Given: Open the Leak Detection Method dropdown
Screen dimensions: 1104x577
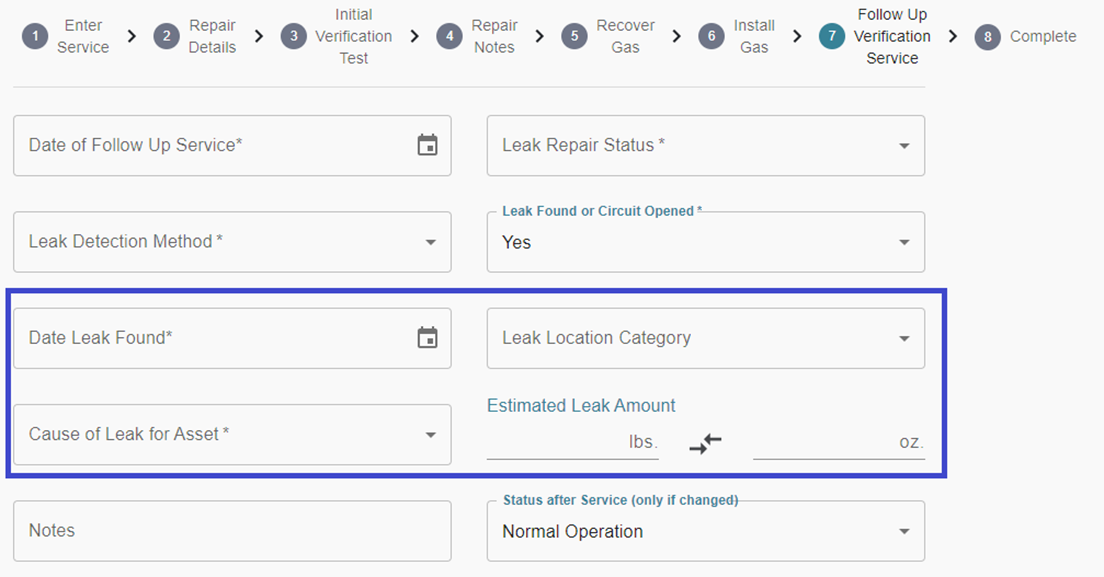Looking at the screenshot, I should tap(232, 242).
